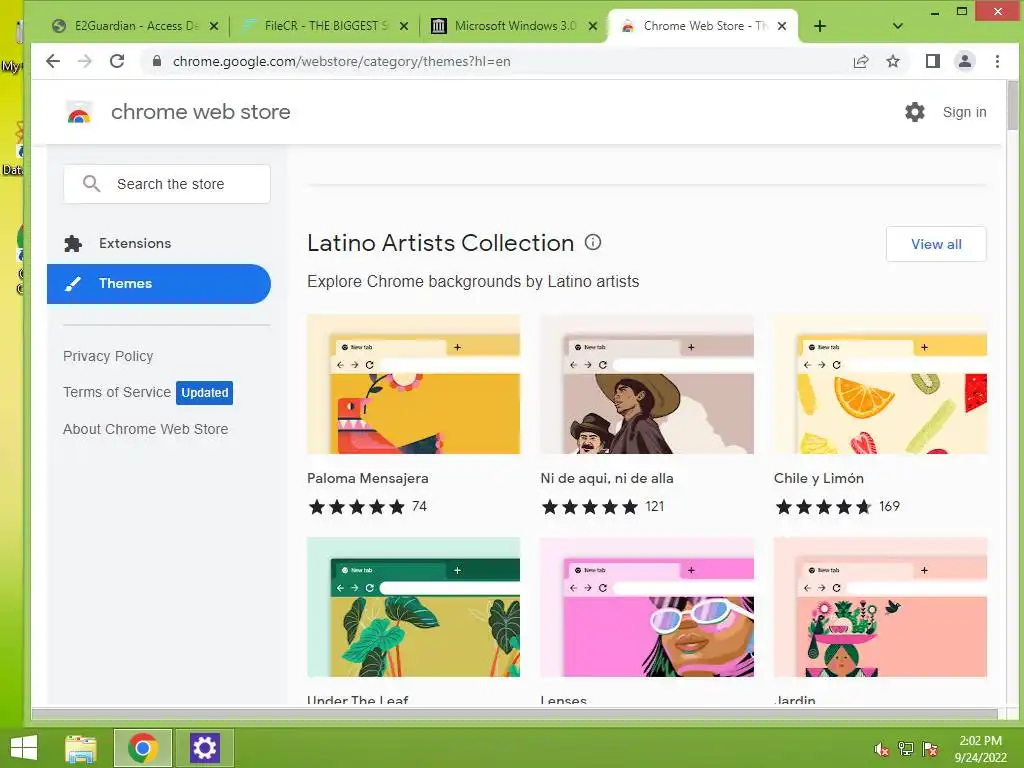Viewport: 1024px width, 768px height.
Task: Open File Explorer from taskbar
Action: (x=81, y=748)
